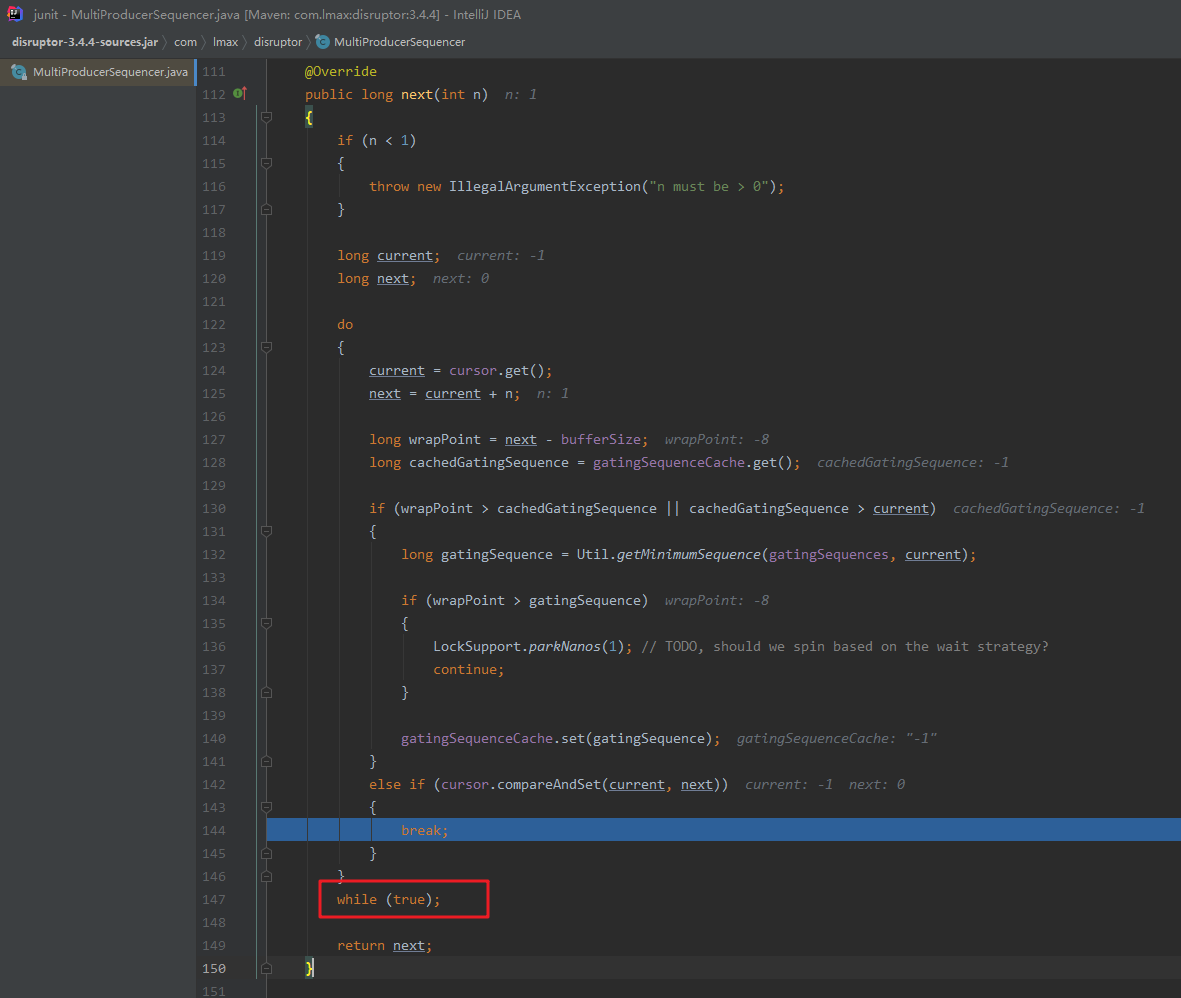Image resolution: width=1181 pixels, height=998 pixels.
Task: Click the fold end marker on line 145
Action: (x=266, y=853)
